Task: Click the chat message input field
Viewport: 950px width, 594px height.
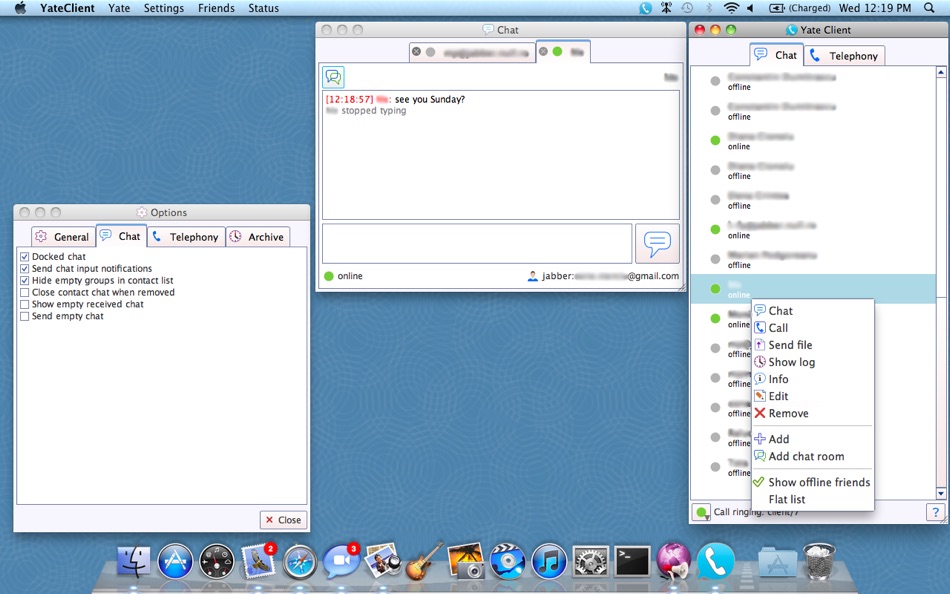Action: (477, 244)
